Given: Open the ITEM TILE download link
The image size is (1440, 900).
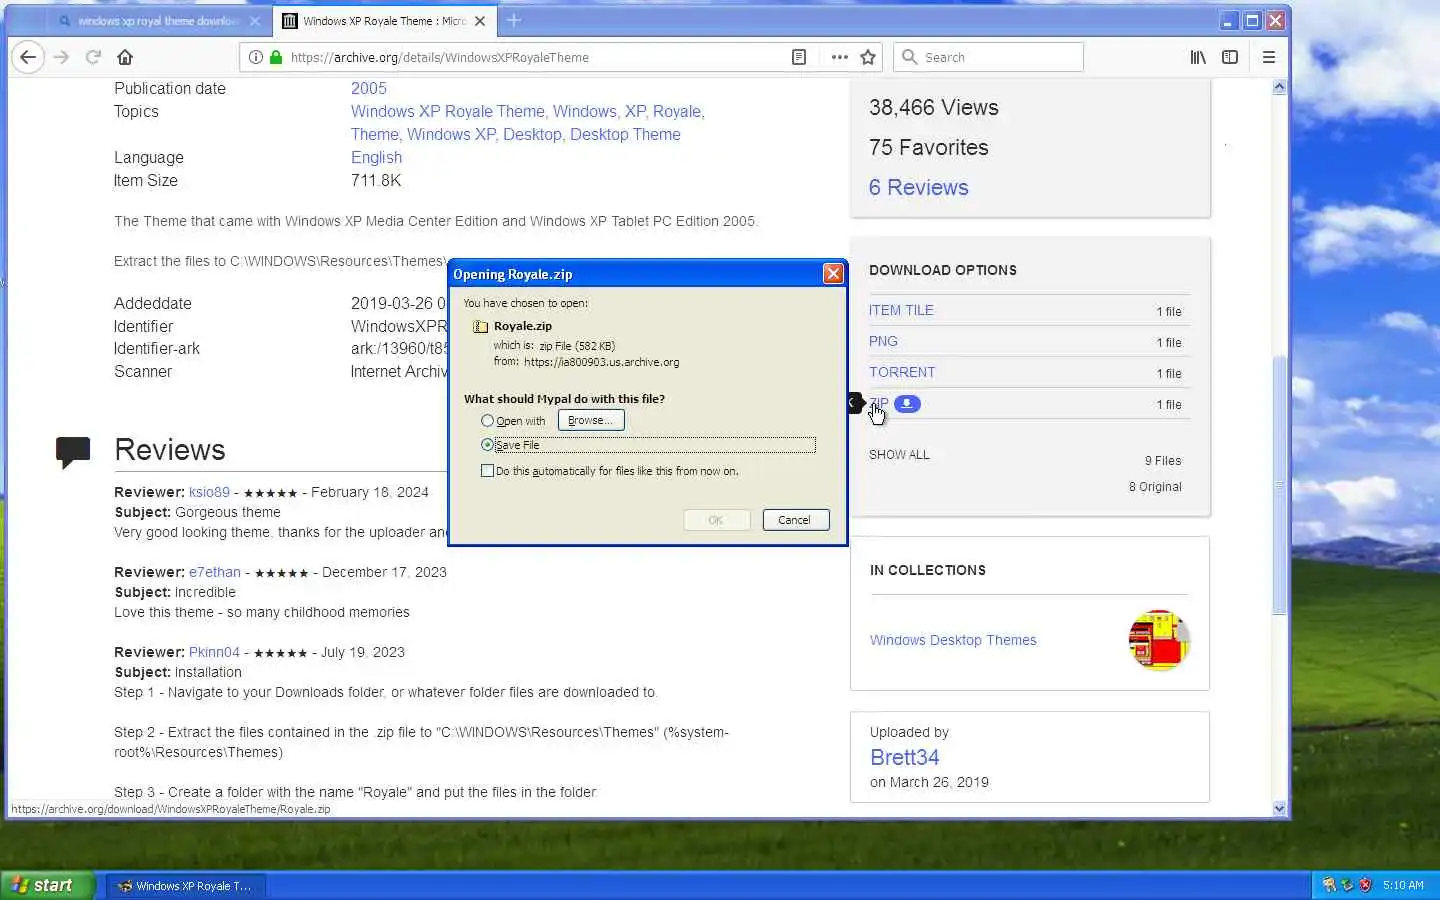Looking at the screenshot, I should point(901,311).
